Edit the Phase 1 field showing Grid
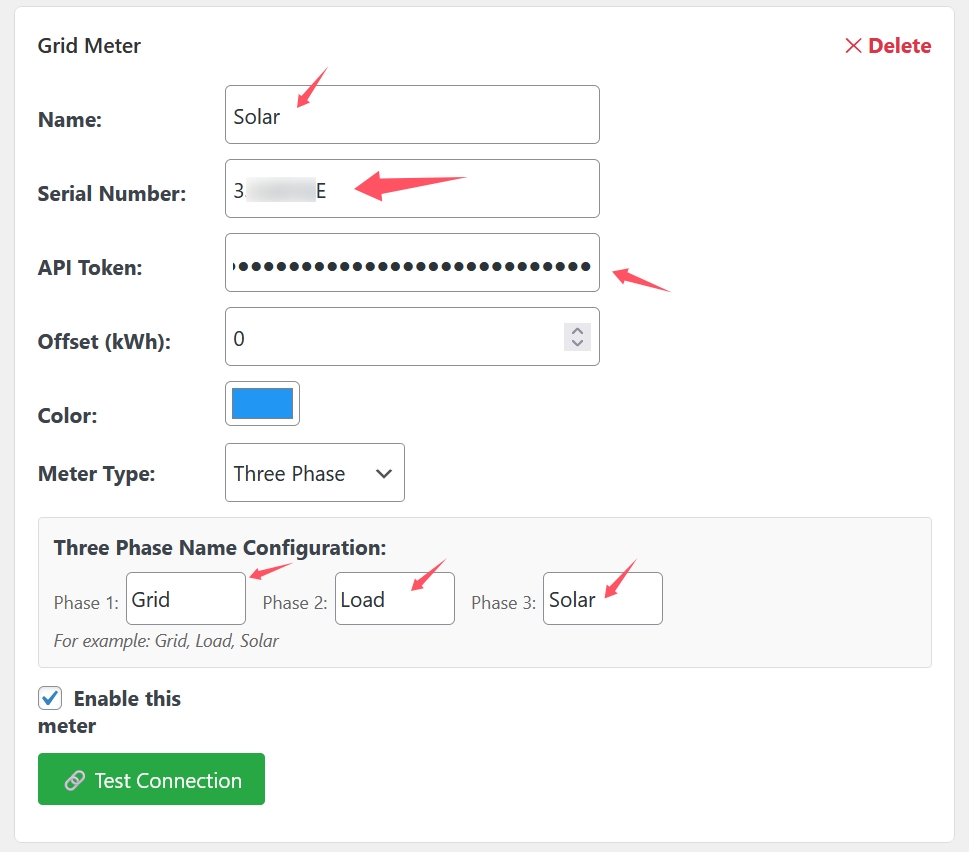This screenshot has width=969, height=852. point(186,600)
